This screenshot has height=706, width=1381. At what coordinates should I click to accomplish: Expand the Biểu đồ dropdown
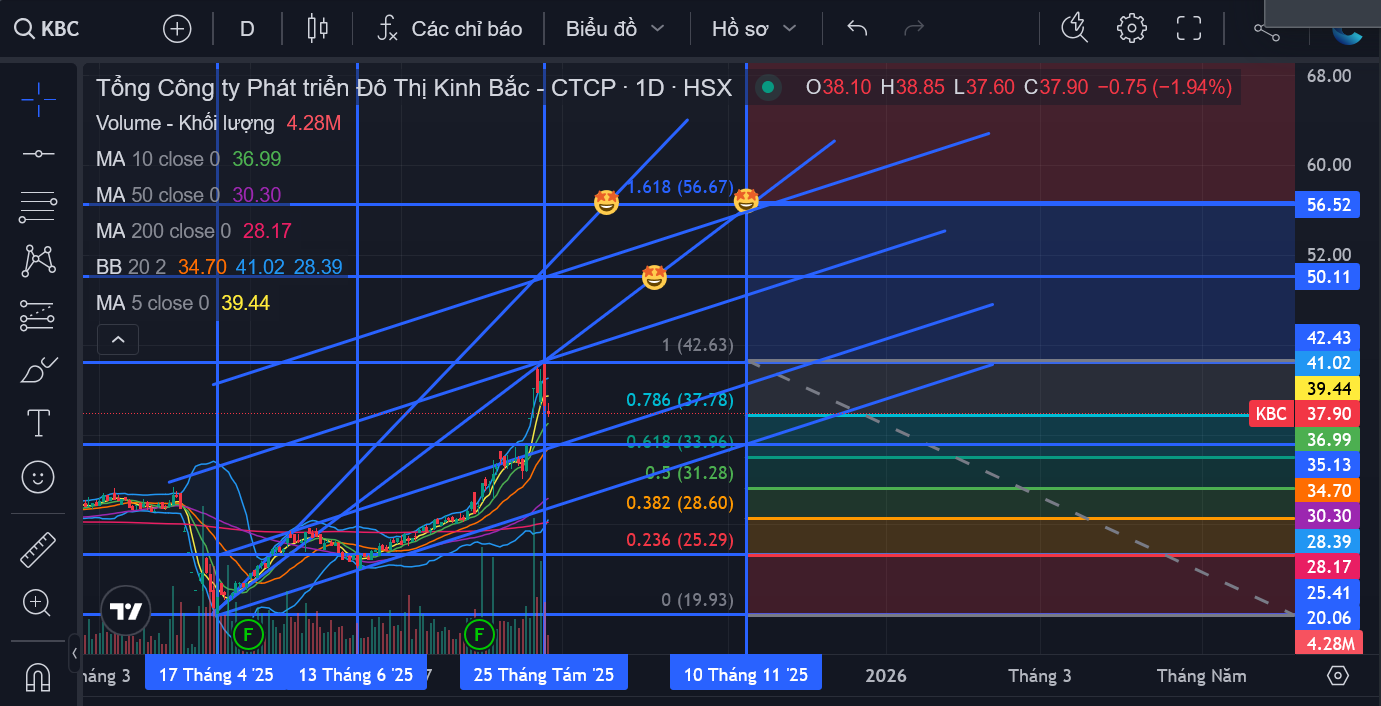tap(615, 28)
